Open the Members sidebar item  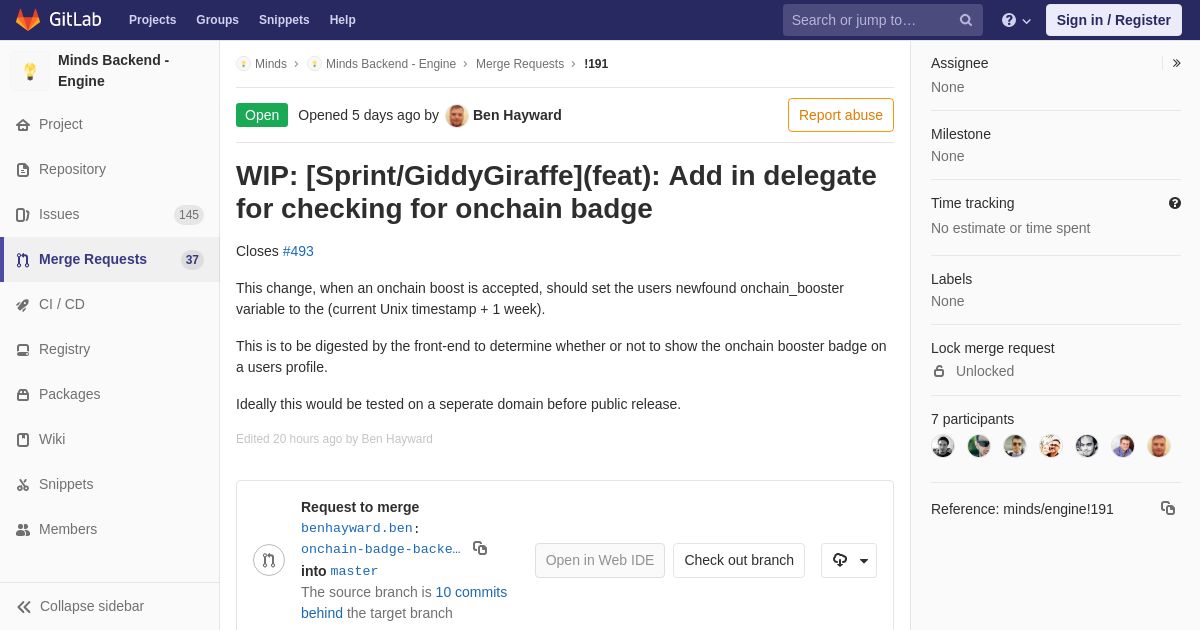110,529
